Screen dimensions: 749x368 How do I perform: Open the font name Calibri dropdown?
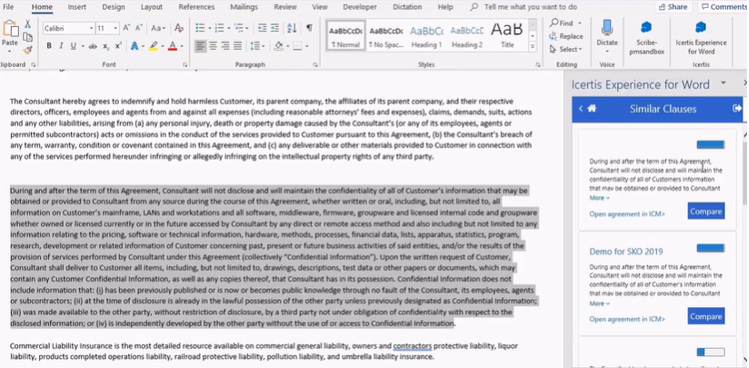tap(91, 29)
